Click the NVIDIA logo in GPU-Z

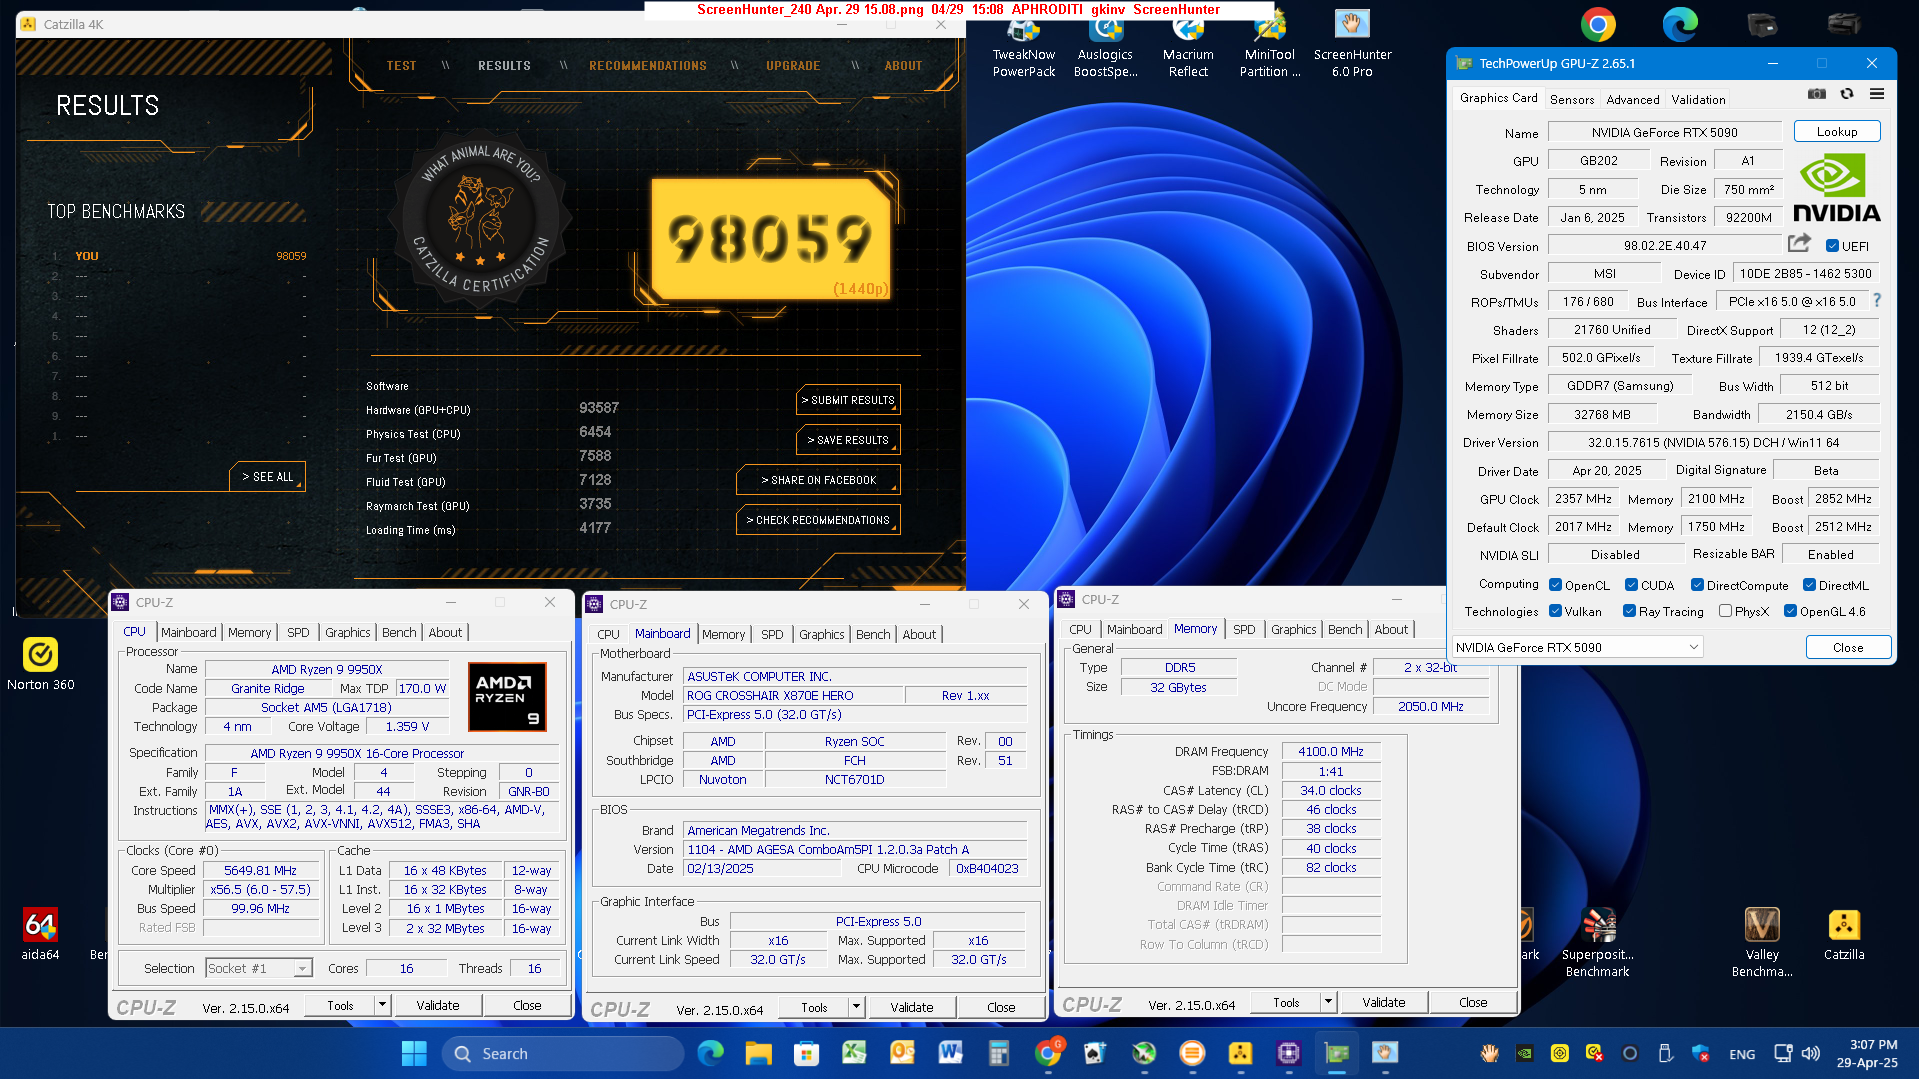coord(1836,188)
